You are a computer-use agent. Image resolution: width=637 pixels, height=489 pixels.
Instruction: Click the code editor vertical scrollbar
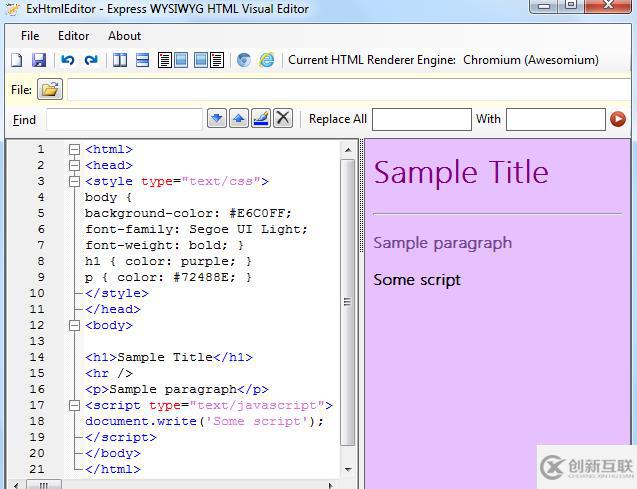tap(348, 300)
